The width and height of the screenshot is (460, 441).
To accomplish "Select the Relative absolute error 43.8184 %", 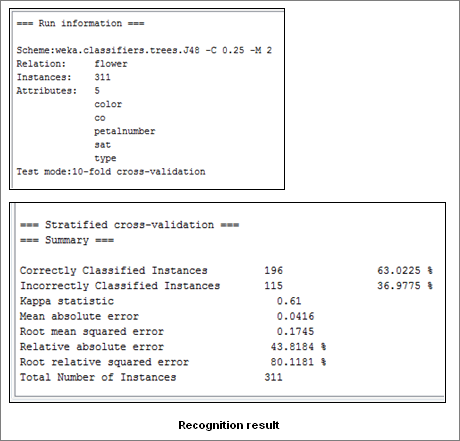I will click(x=298, y=347).
